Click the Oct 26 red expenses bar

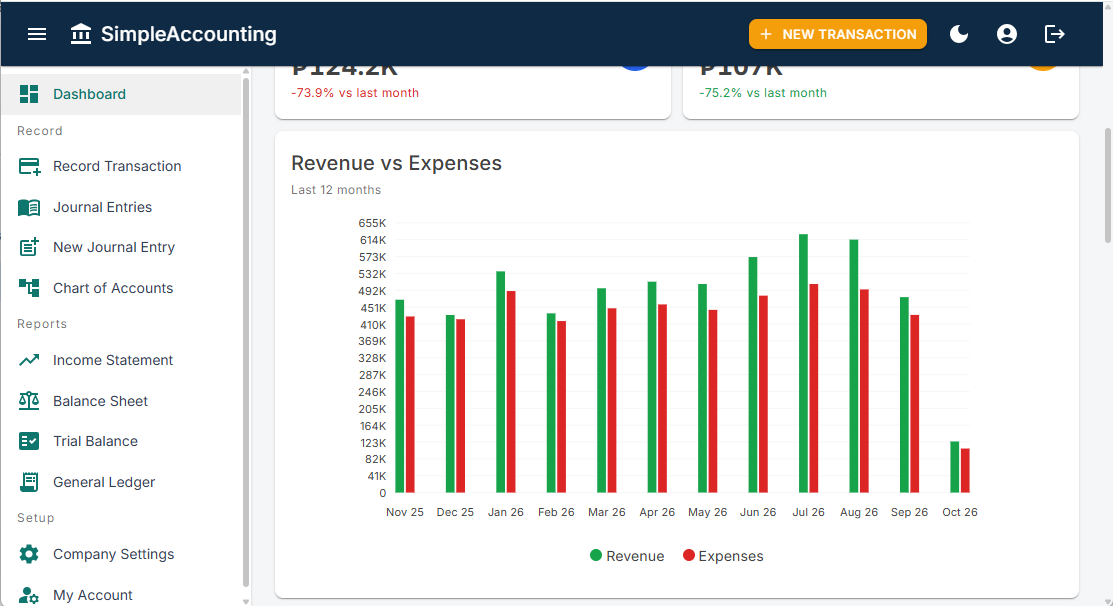[x=965, y=470]
